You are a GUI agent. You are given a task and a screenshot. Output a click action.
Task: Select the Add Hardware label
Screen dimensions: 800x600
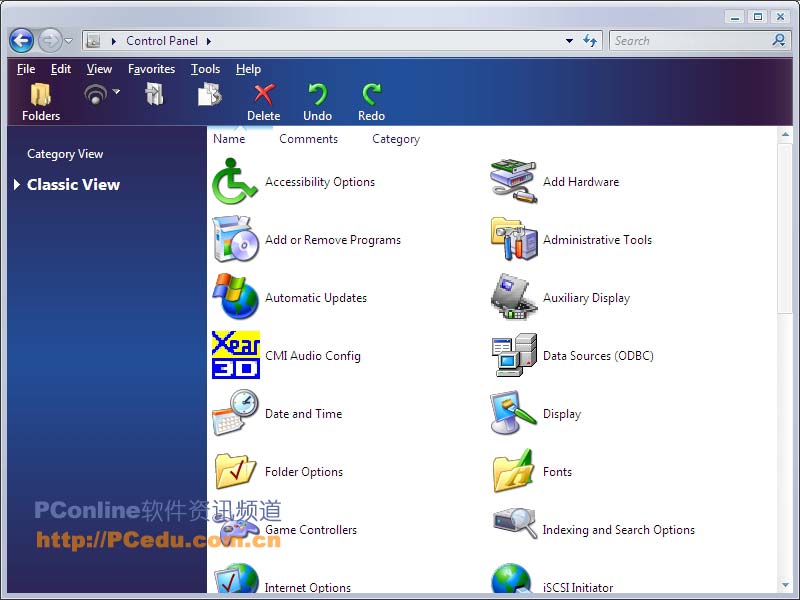coord(581,182)
